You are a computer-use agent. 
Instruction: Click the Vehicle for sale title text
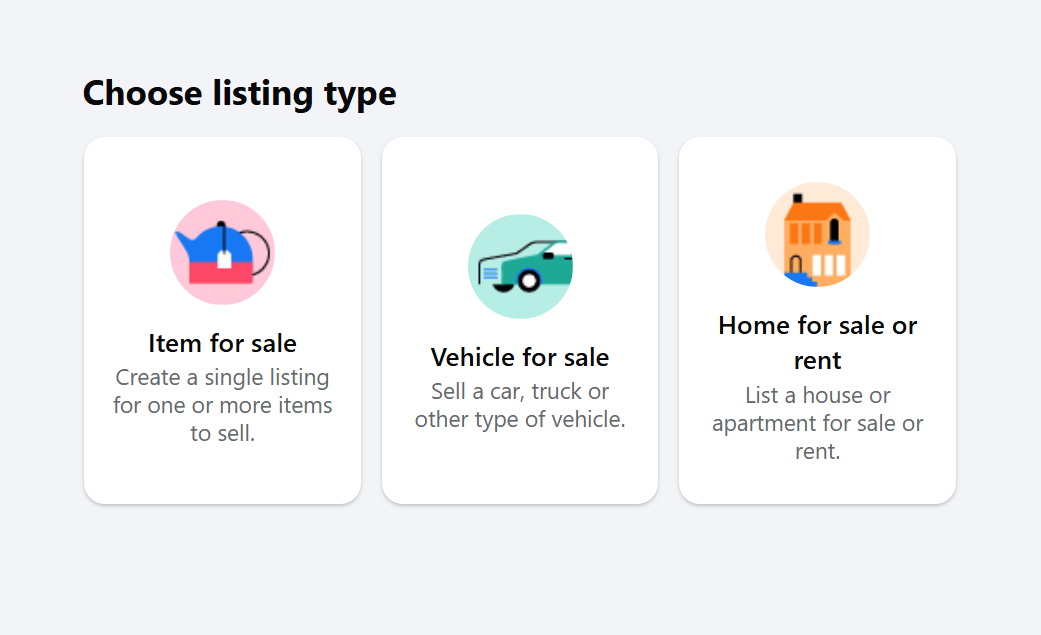tap(520, 357)
